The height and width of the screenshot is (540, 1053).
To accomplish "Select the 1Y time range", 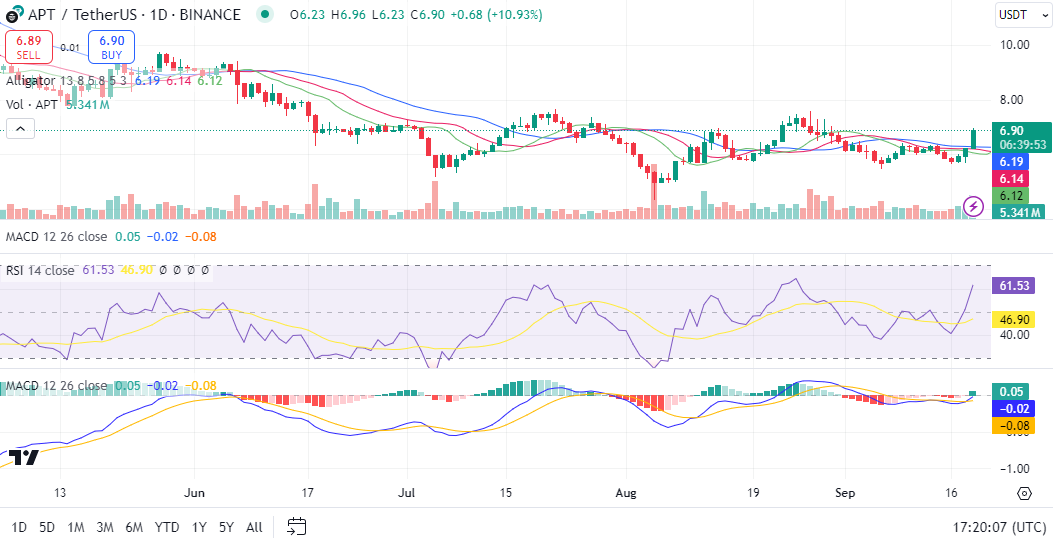I will 199,527.
